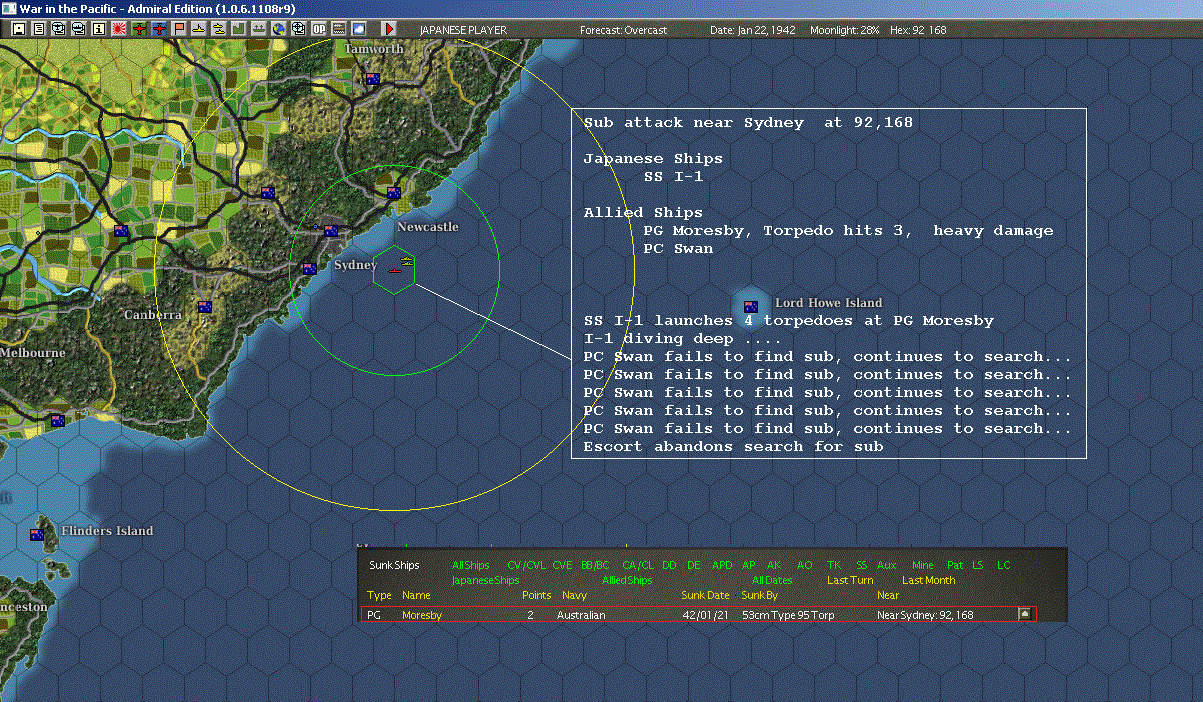Sort sunk ships by Type column
This screenshot has height=702, width=1203.
click(x=380, y=595)
